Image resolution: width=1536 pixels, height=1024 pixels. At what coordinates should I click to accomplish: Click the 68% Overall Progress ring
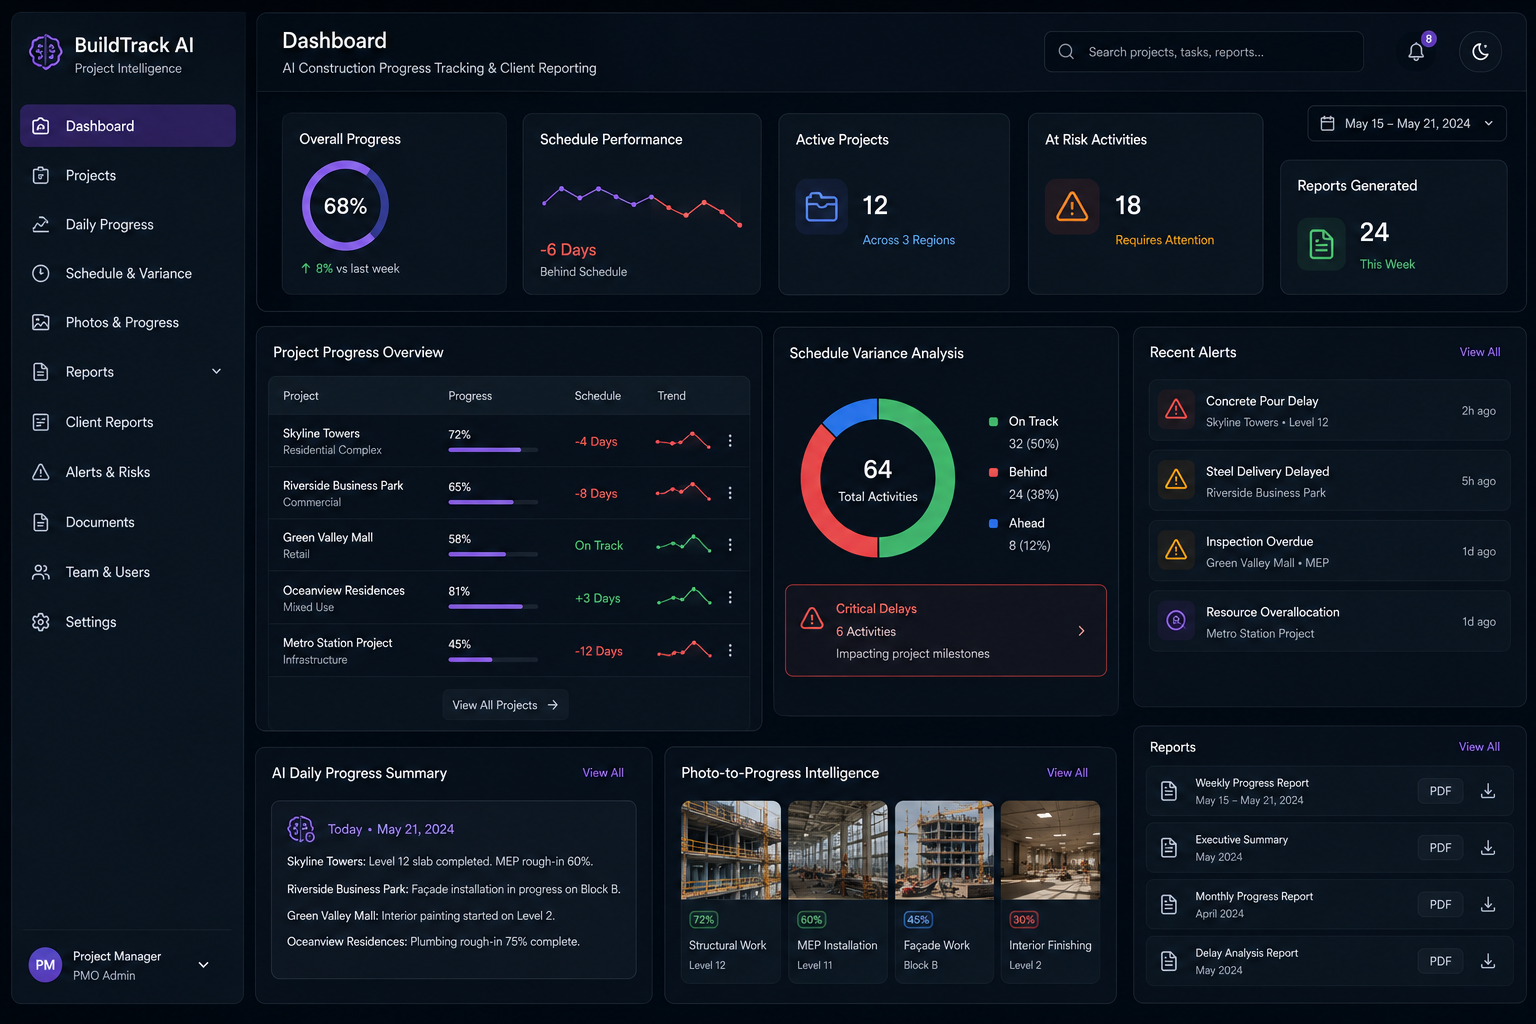tap(345, 206)
